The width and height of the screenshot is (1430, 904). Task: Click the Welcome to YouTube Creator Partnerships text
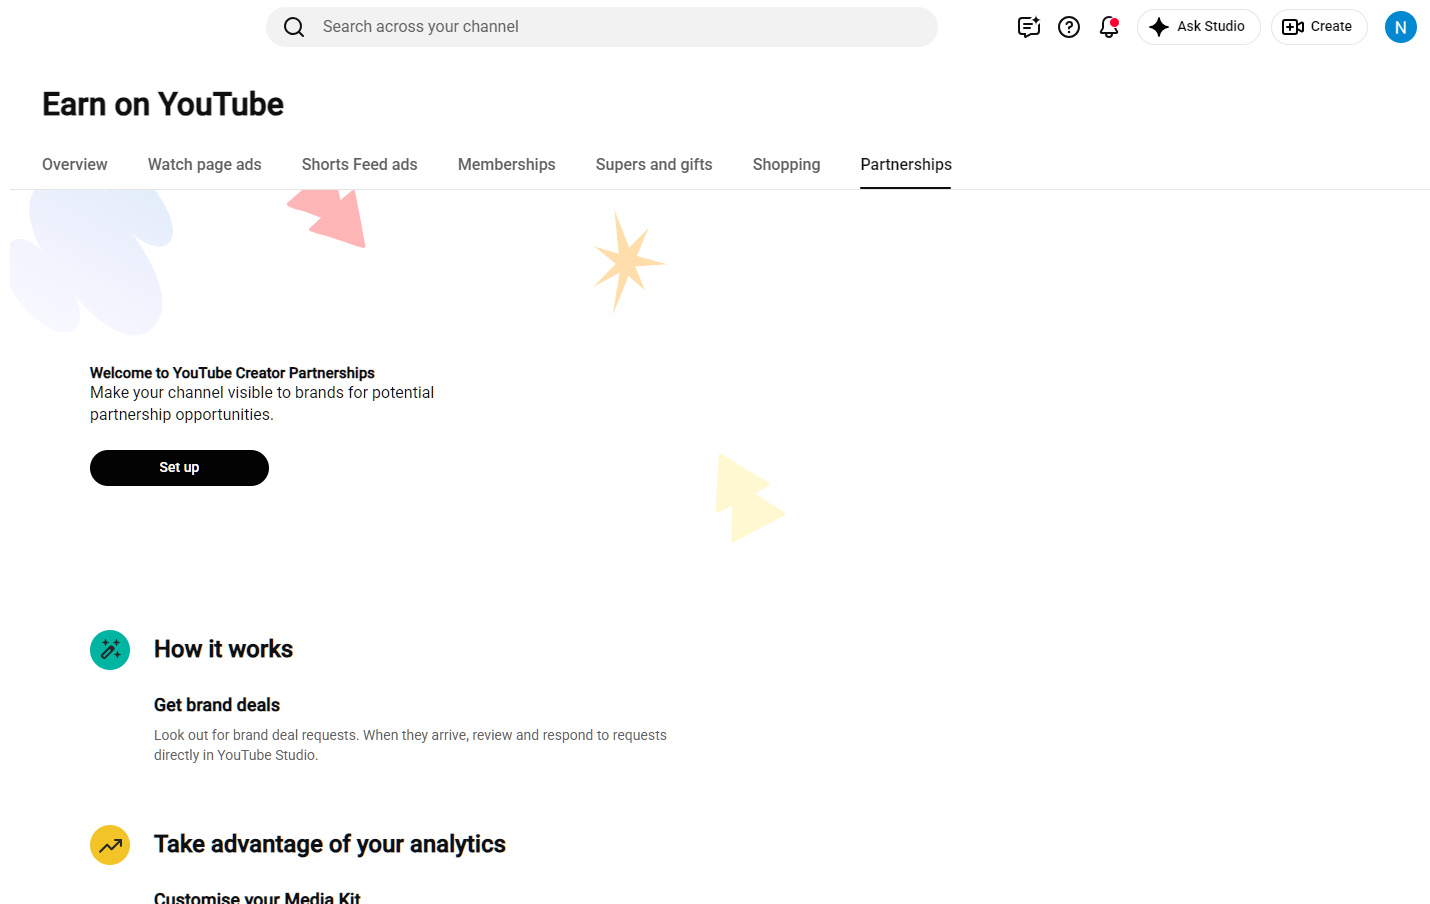coord(232,373)
